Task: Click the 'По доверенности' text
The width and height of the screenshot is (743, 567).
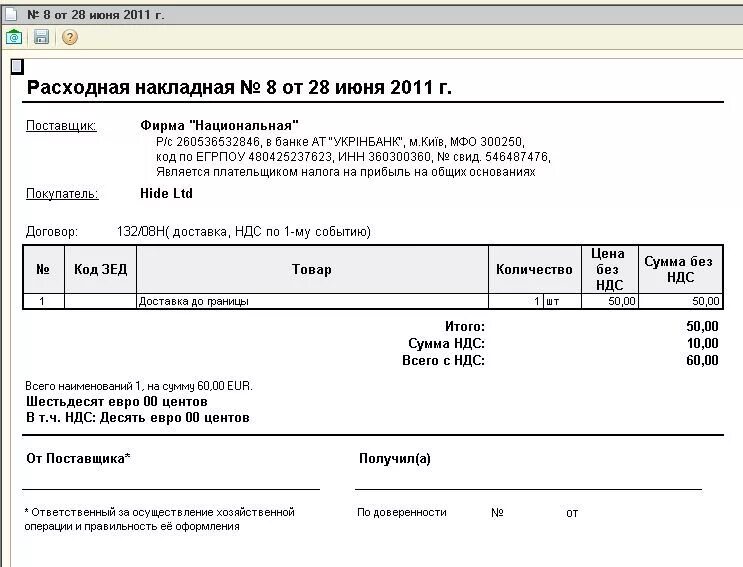Action: tap(402, 513)
